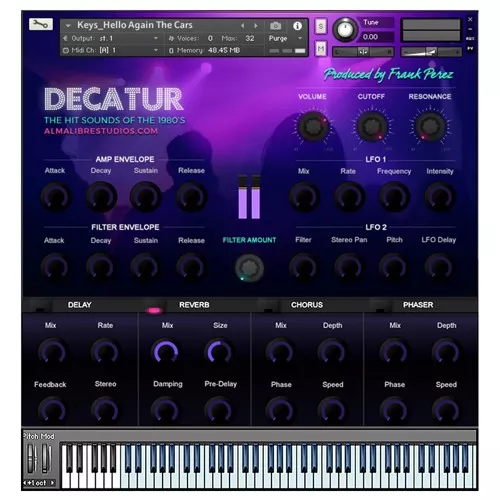
Task: Click the LFO 1 Rate knob
Action: [349, 197]
